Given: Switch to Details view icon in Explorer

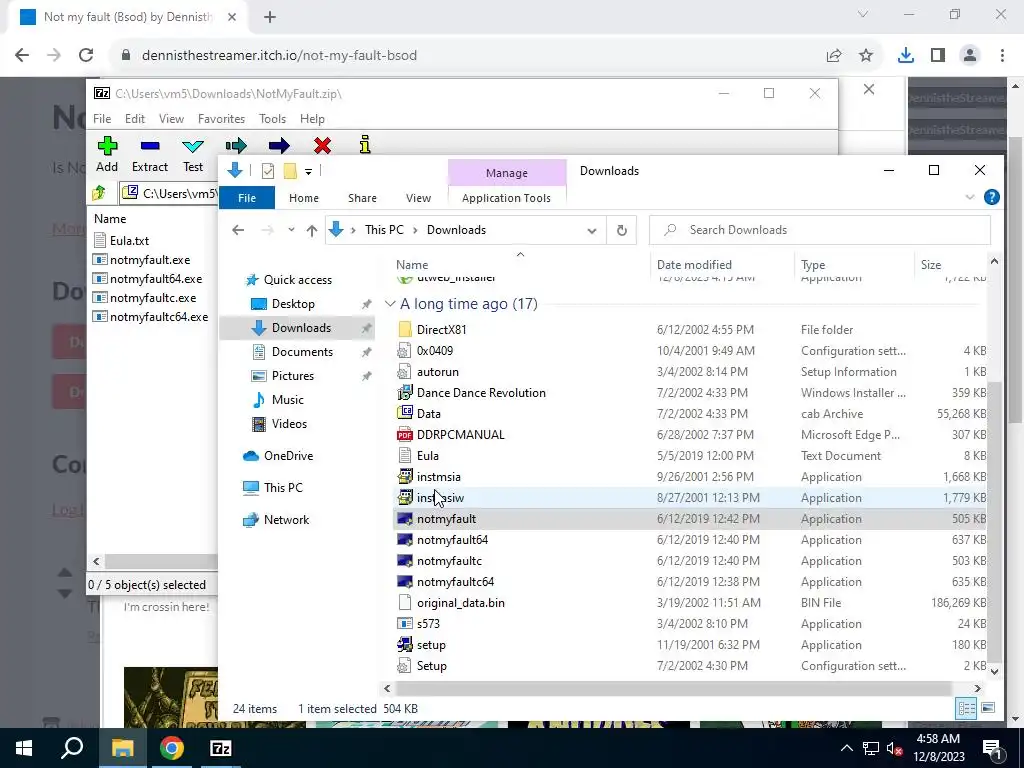Looking at the screenshot, I should click(x=967, y=708).
